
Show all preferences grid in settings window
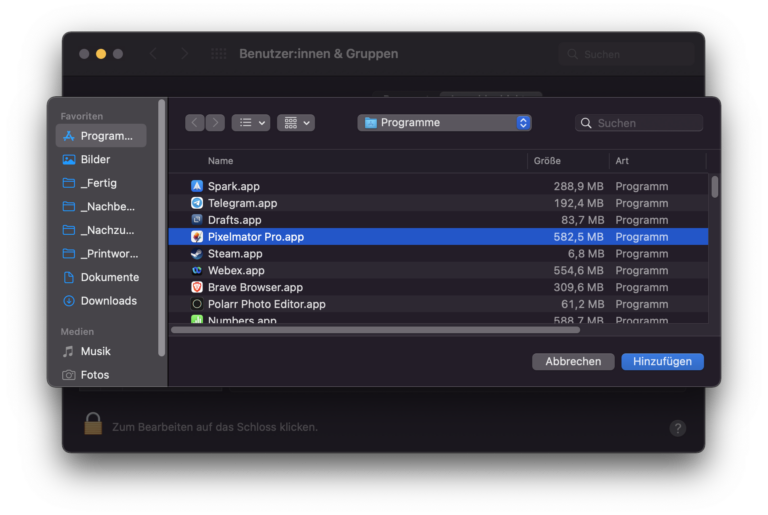pos(218,54)
